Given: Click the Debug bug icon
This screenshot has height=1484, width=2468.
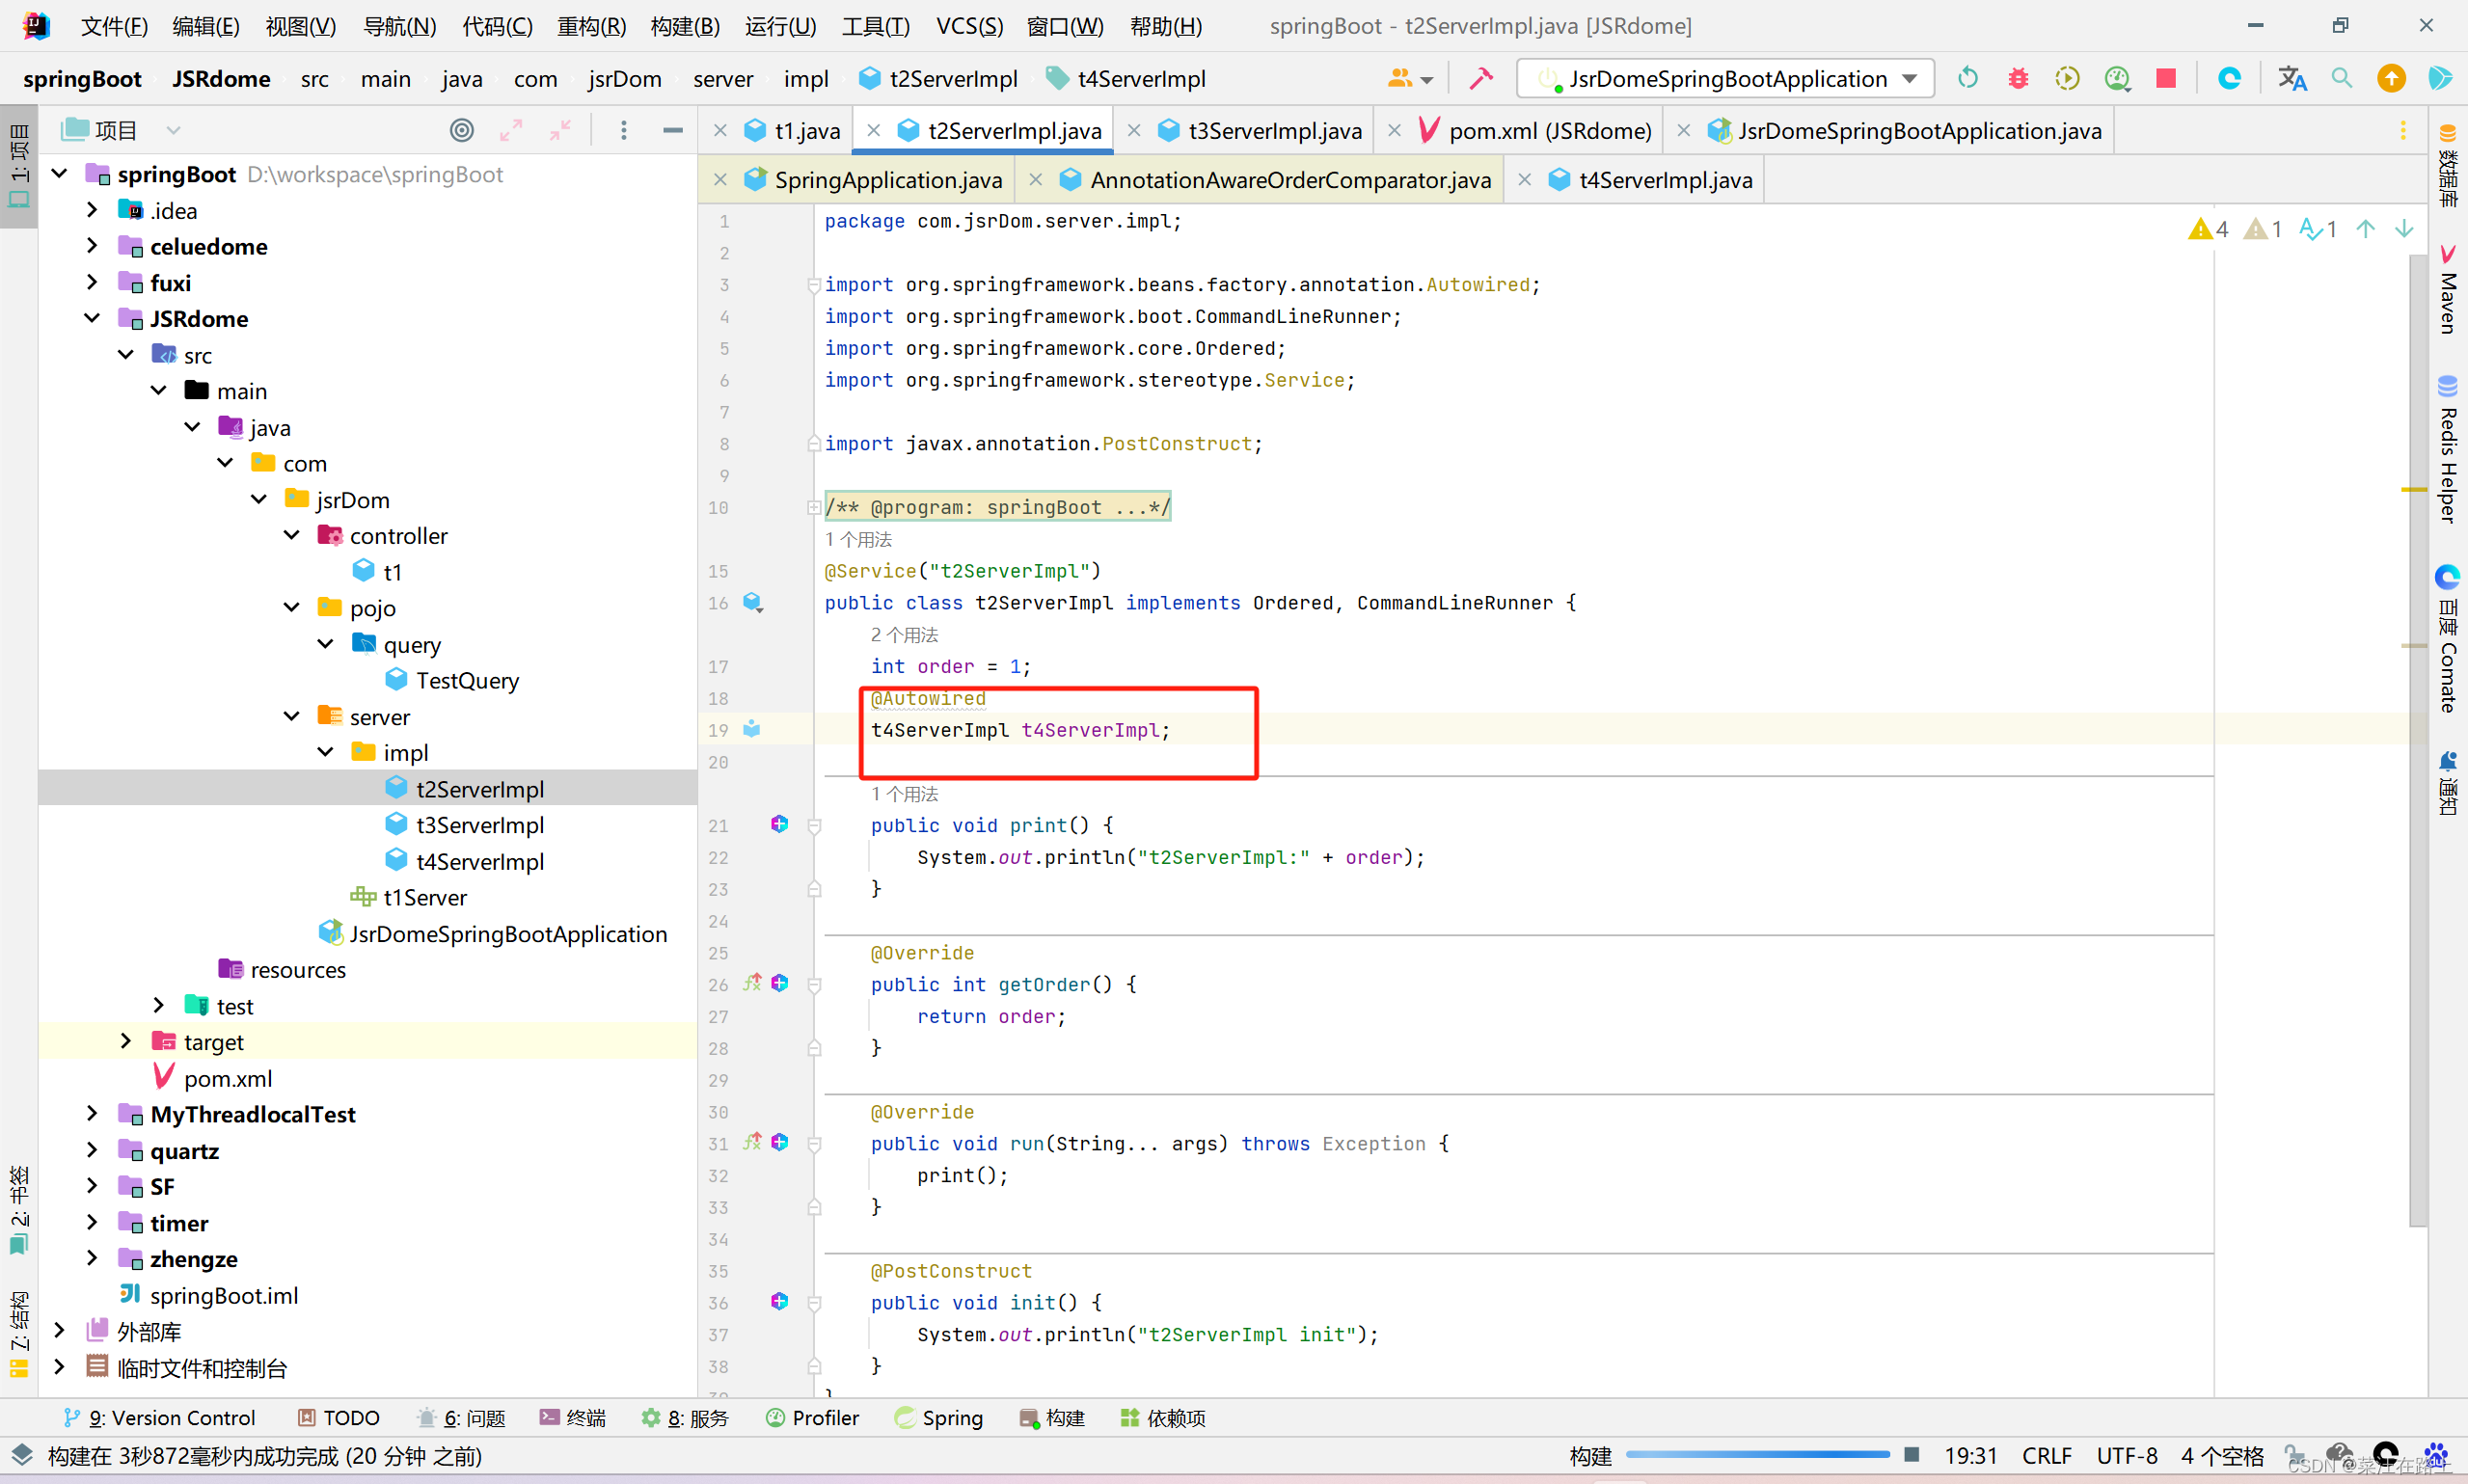Looking at the screenshot, I should click(2018, 78).
